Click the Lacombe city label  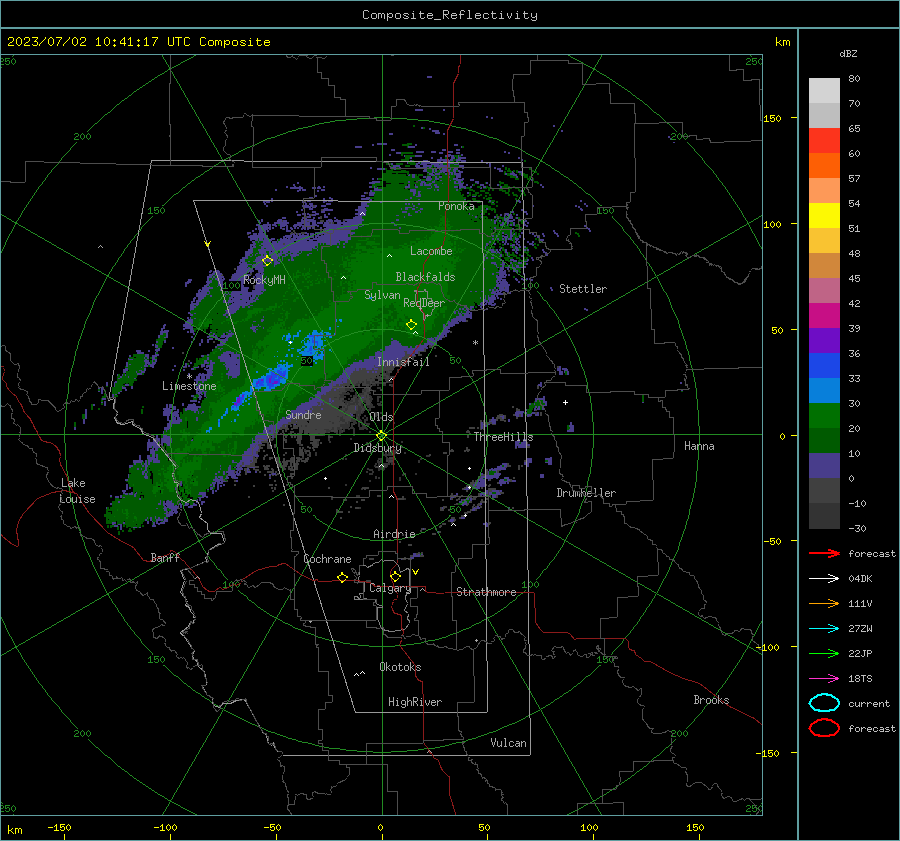point(431,251)
